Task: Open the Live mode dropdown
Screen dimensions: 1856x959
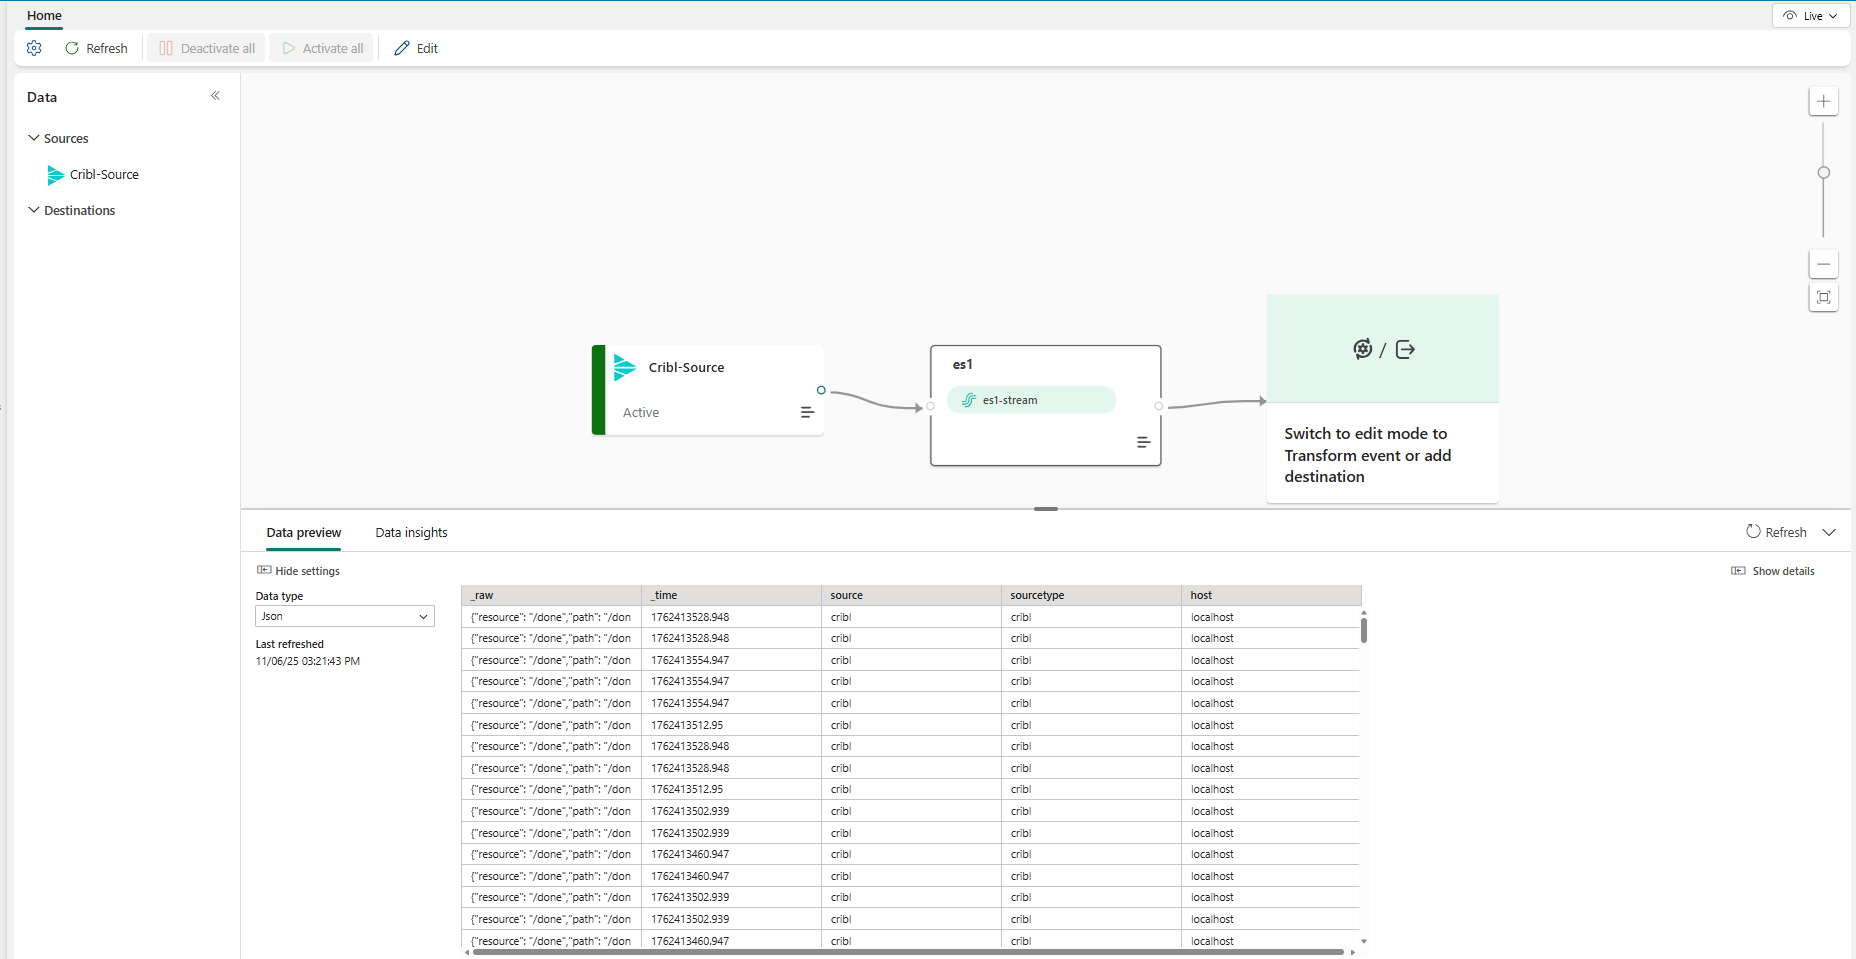Action: pyautogui.click(x=1811, y=16)
